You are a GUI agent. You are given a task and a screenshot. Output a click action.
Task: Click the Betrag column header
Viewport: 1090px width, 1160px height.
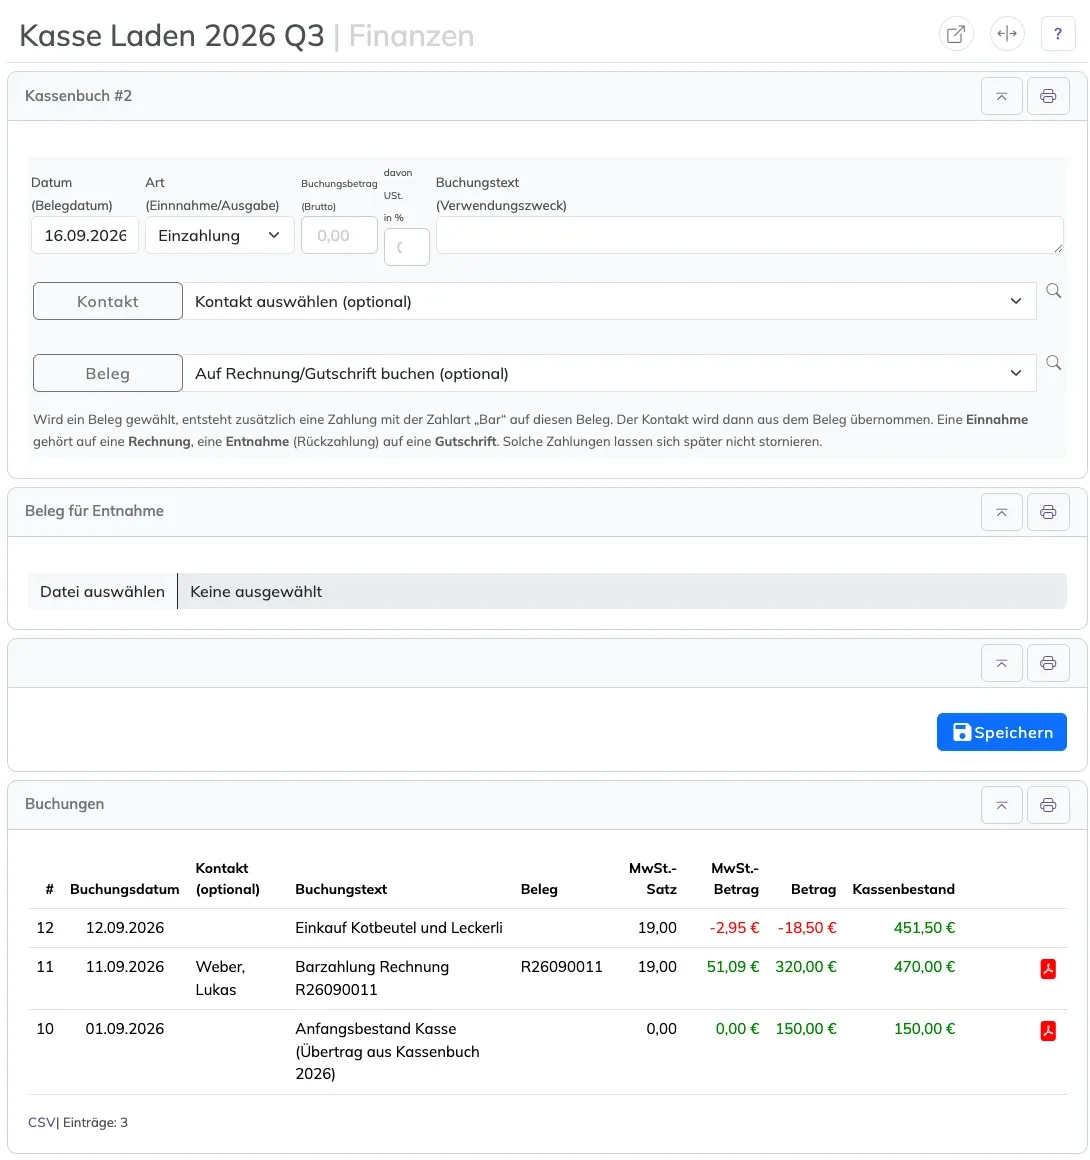pyautogui.click(x=813, y=889)
